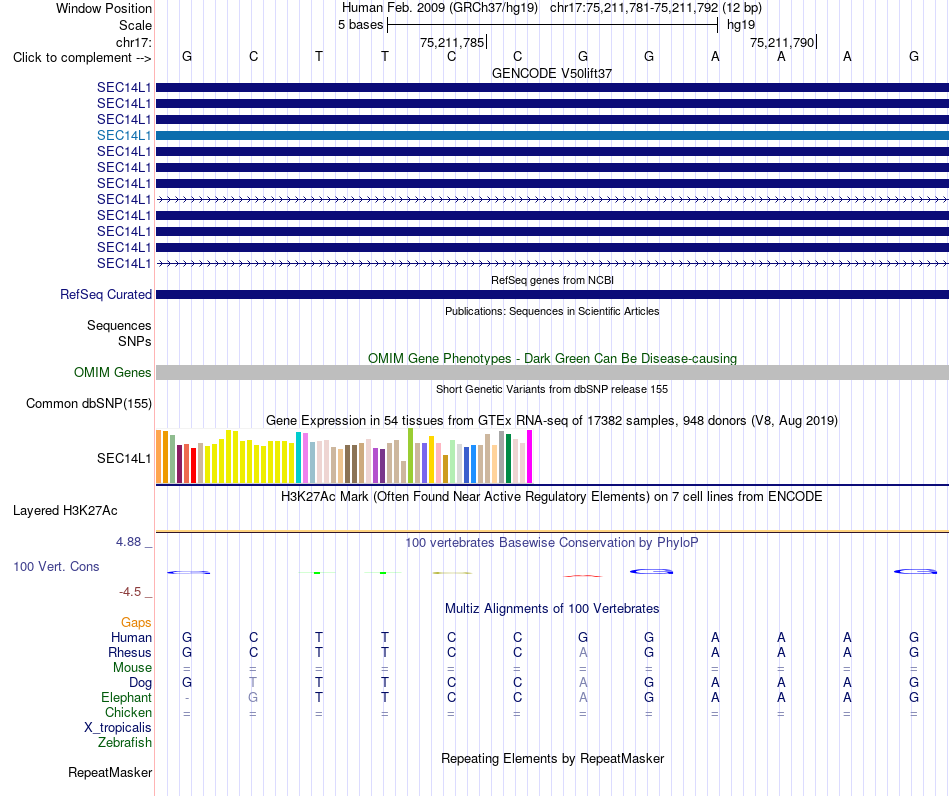Screen dimensions: 950x796
Task: Click the cyan bar in GTEx chart
Action: coord(298,458)
